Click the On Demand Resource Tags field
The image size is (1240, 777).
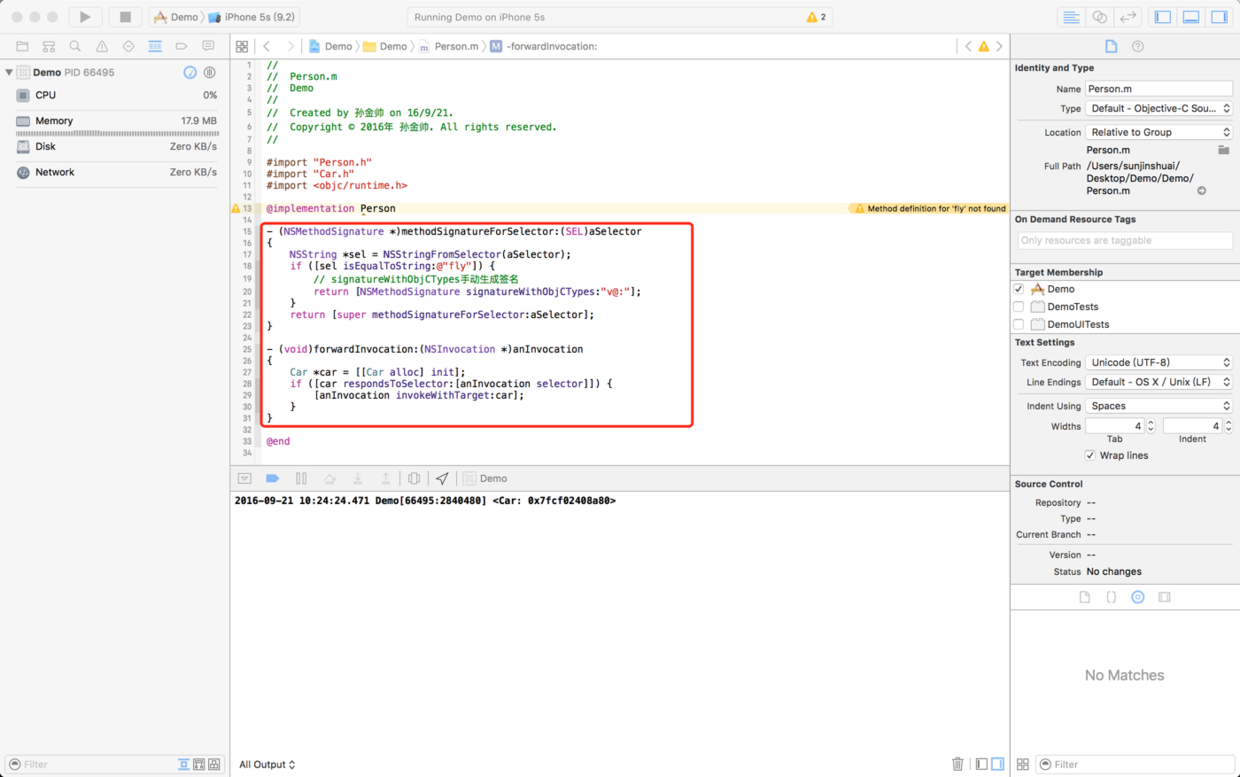click(1125, 240)
